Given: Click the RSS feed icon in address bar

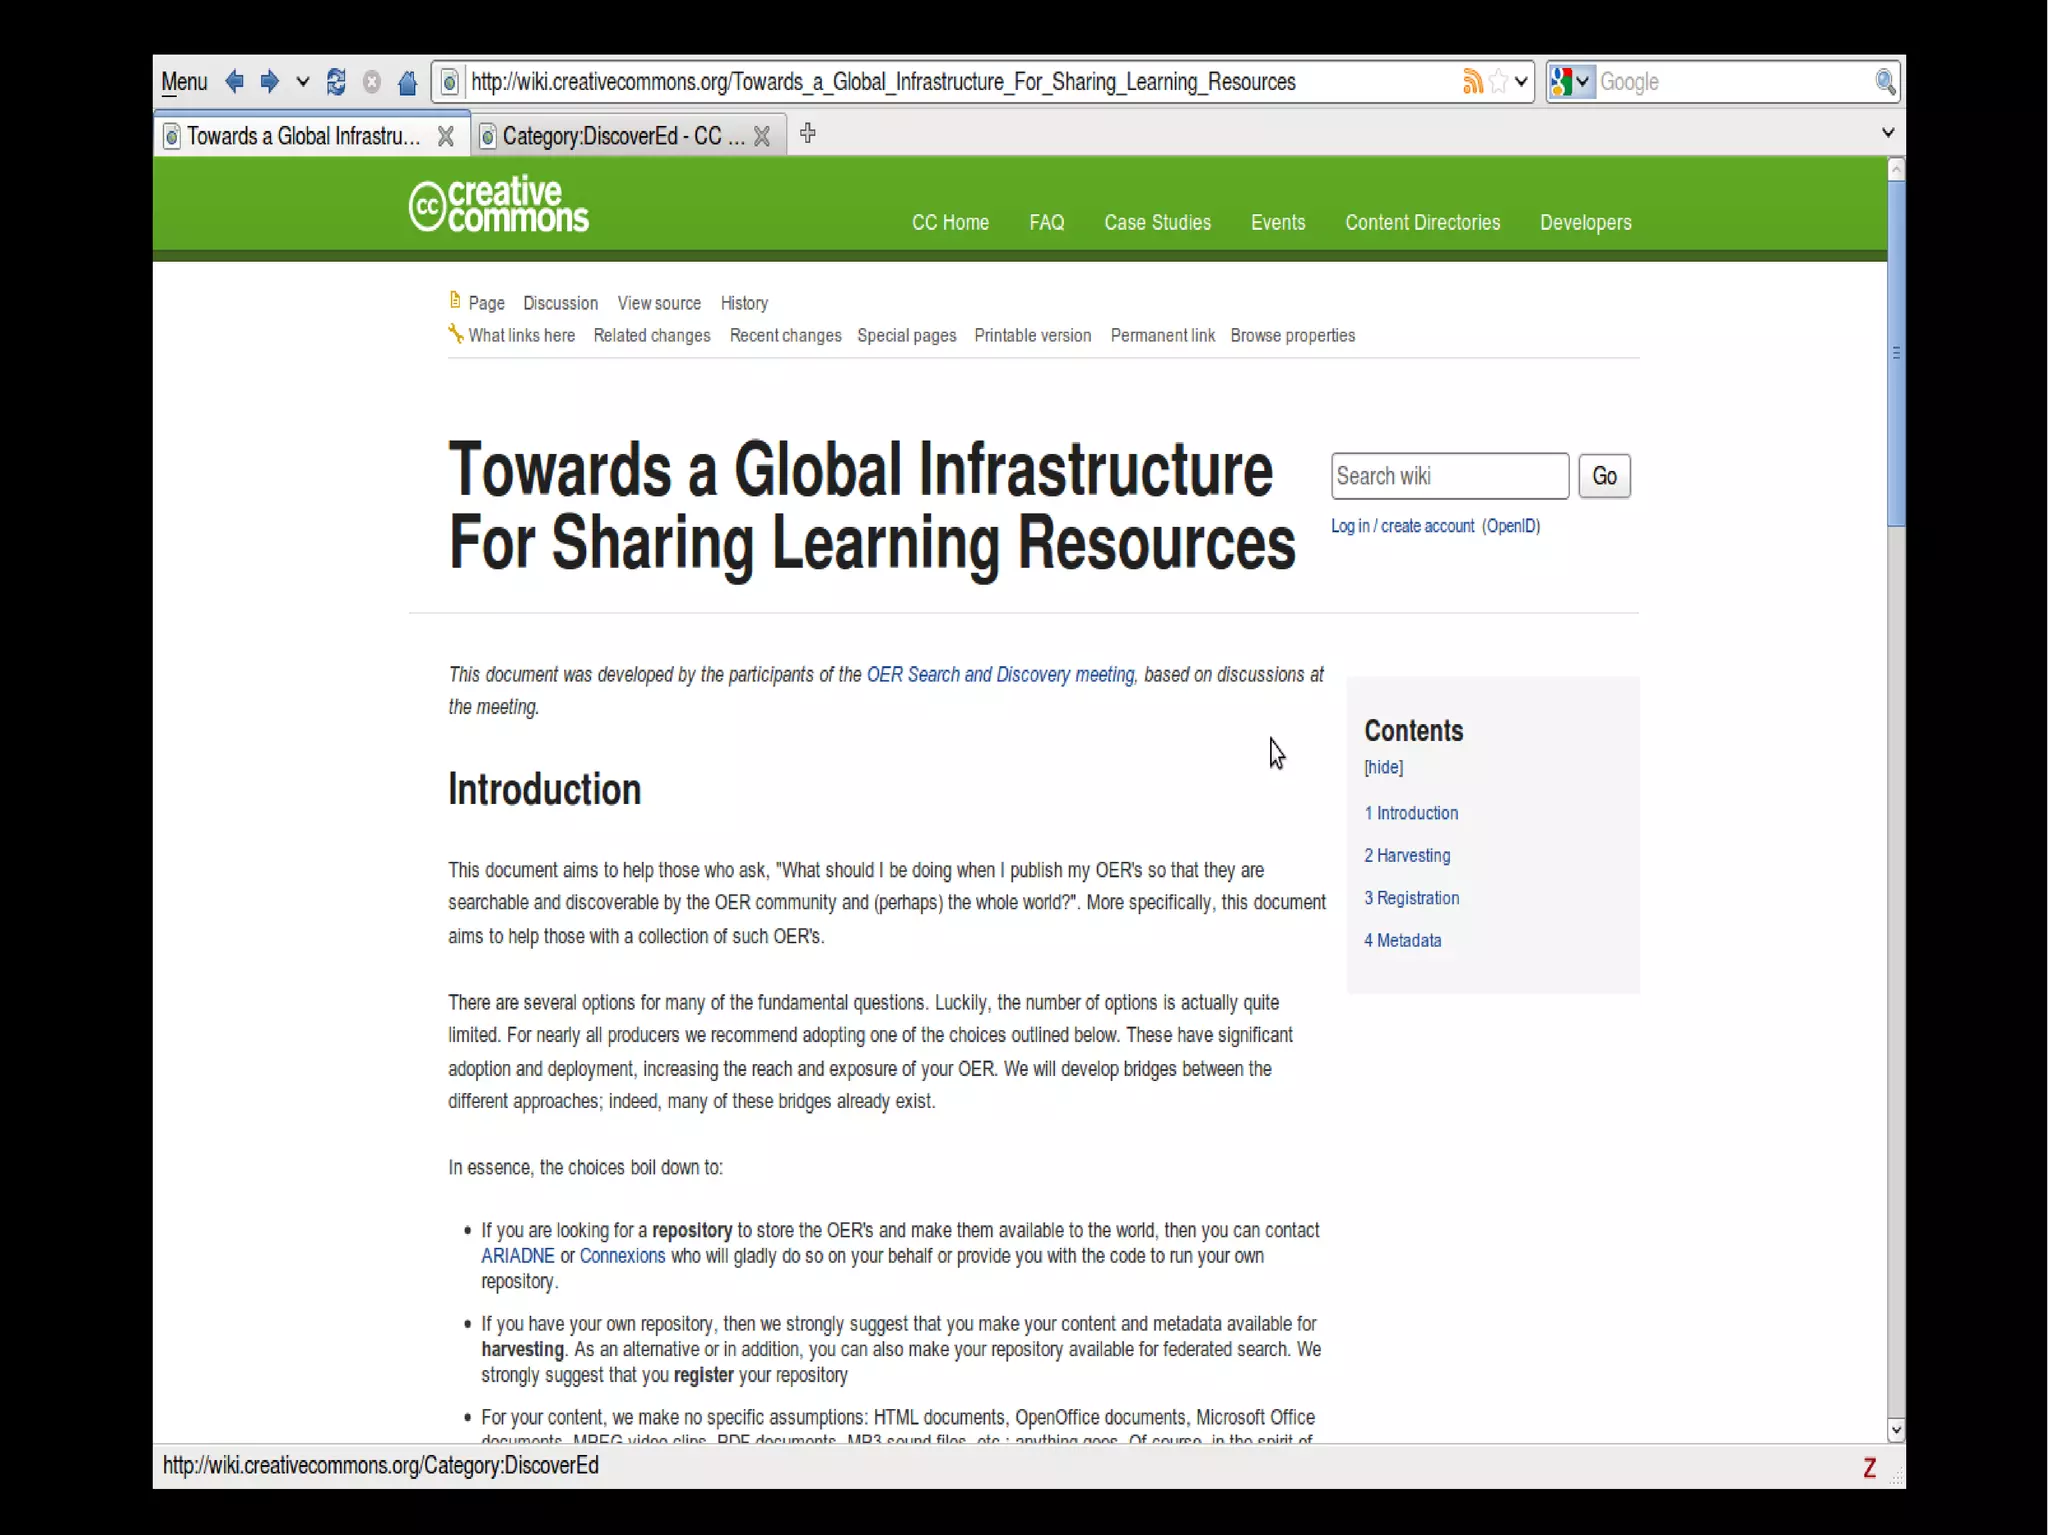Looking at the screenshot, I should click(1472, 82).
